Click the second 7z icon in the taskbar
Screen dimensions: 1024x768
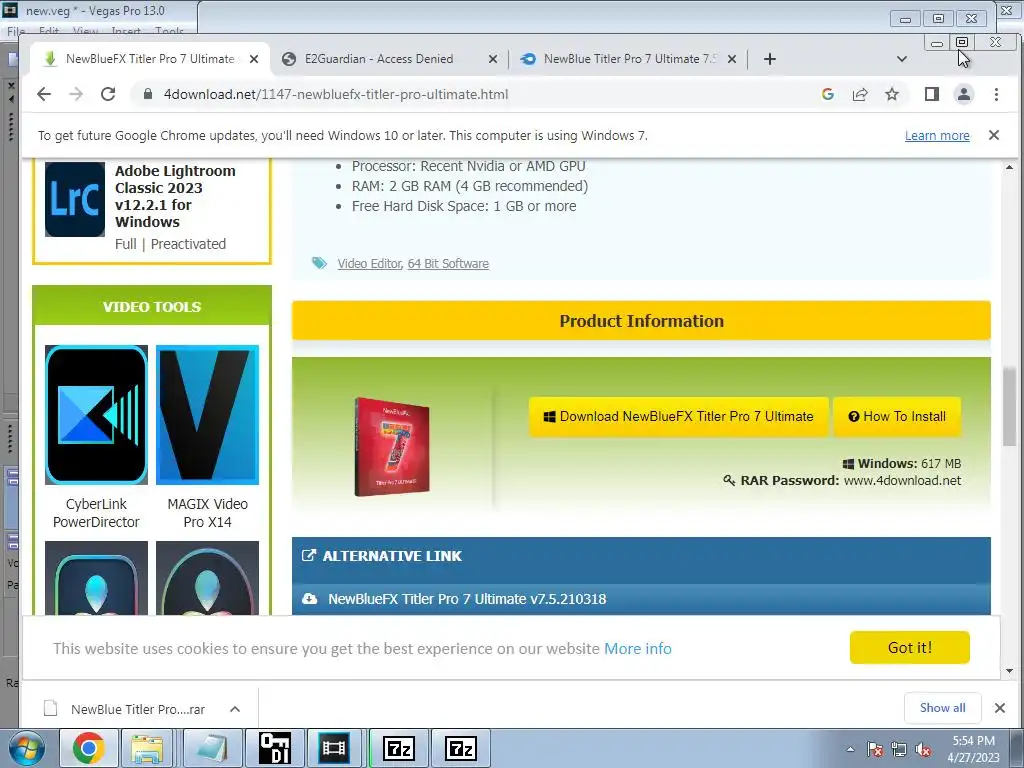460,748
